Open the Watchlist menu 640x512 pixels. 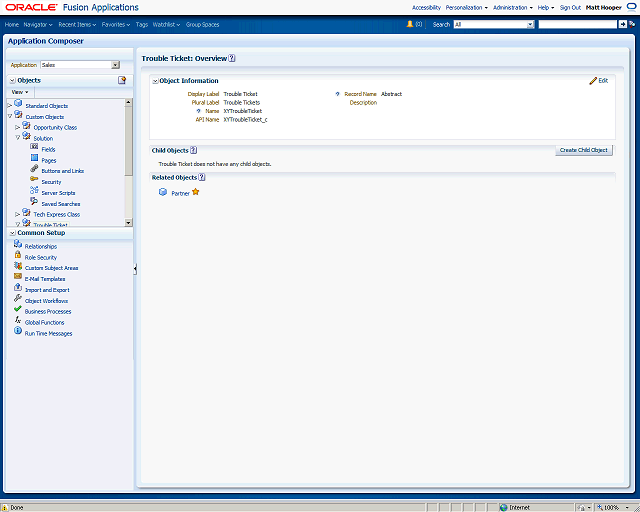pos(167,24)
